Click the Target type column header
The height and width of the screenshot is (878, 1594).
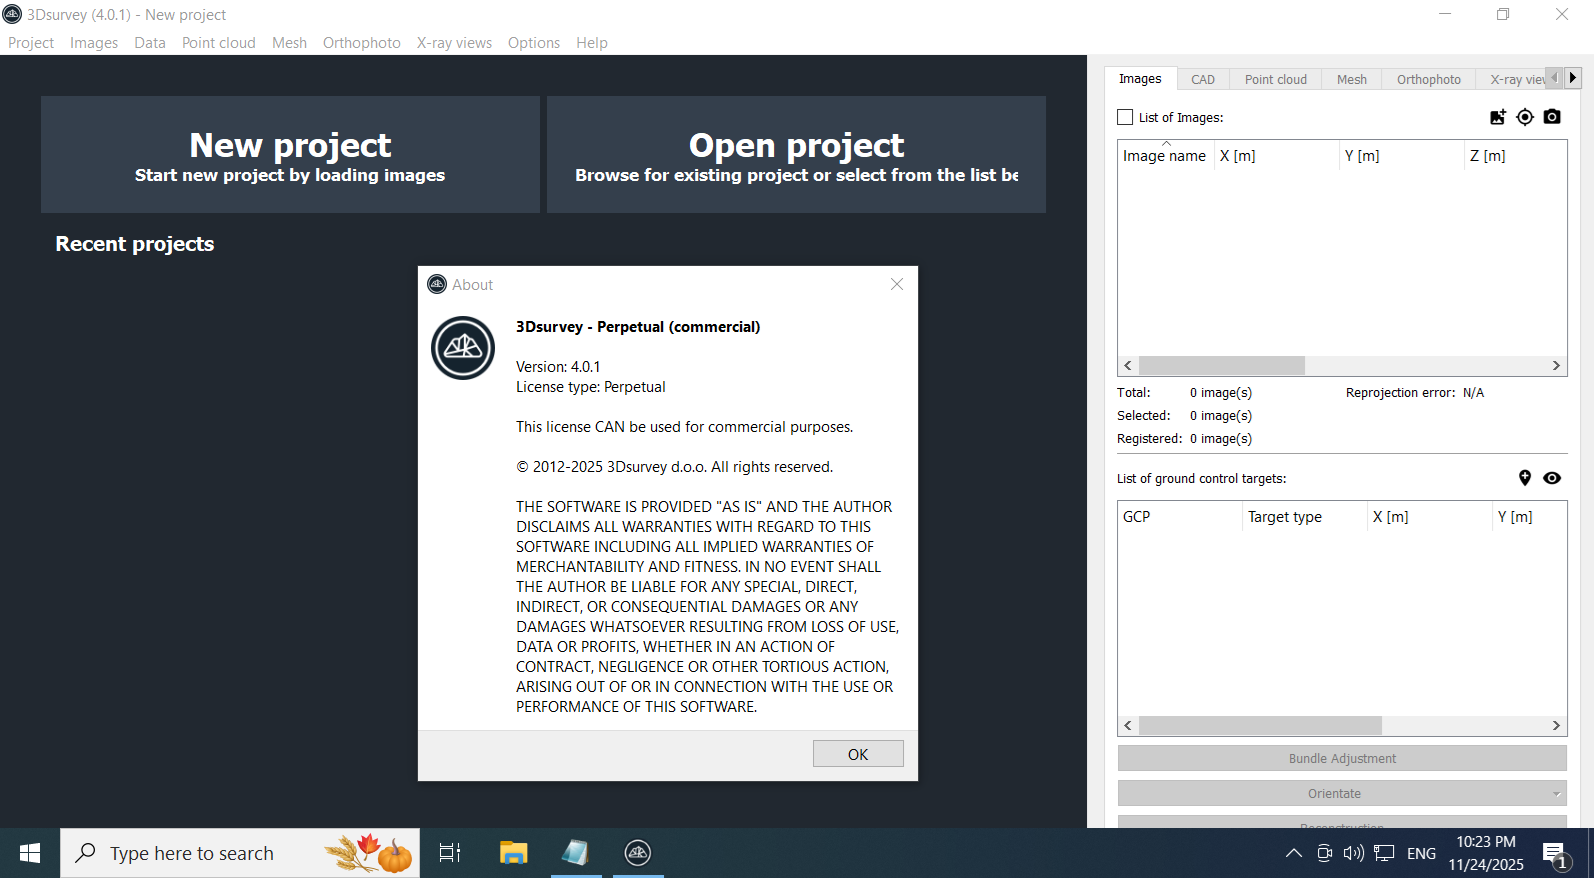click(x=1304, y=517)
